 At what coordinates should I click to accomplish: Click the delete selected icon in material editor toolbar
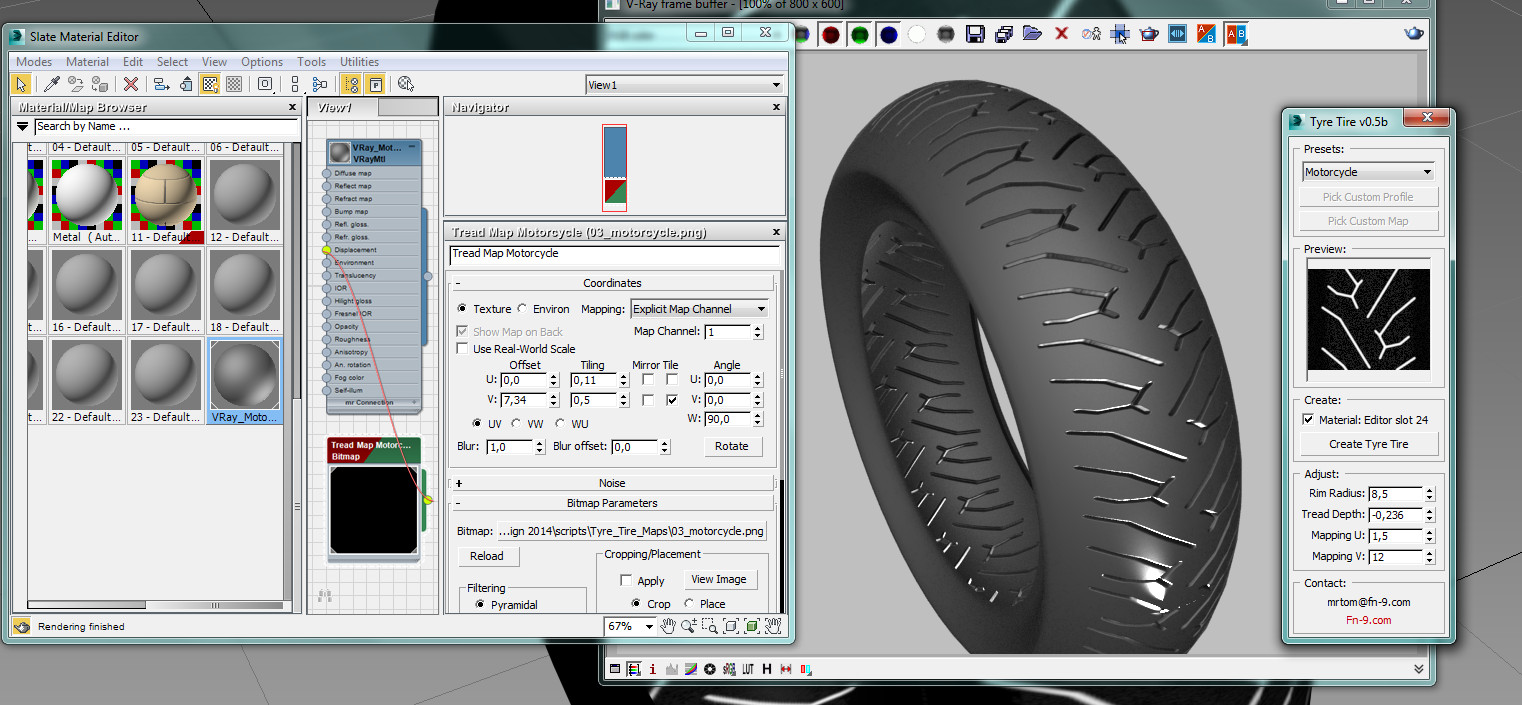[130, 84]
